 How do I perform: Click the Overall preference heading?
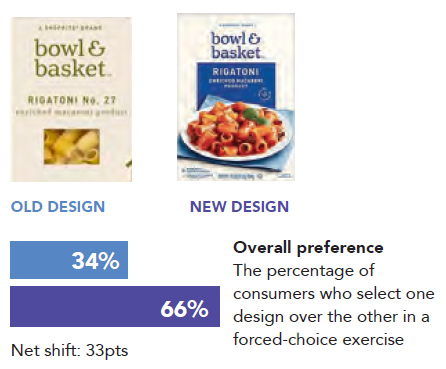(x=308, y=248)
